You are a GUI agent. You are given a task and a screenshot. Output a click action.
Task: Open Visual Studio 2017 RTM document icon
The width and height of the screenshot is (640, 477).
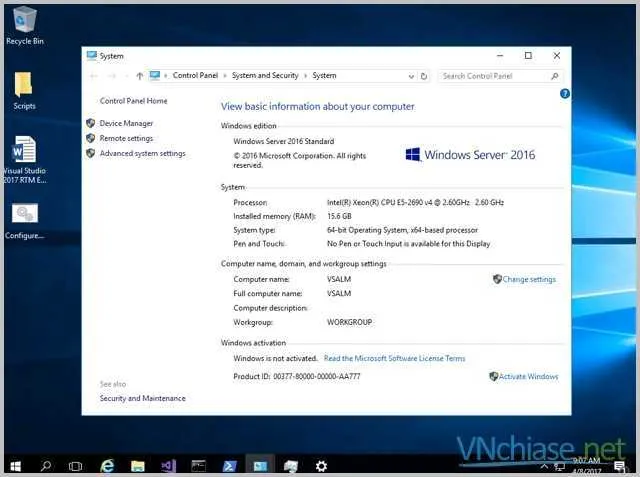pyautogui.click(x=24, y=159)
